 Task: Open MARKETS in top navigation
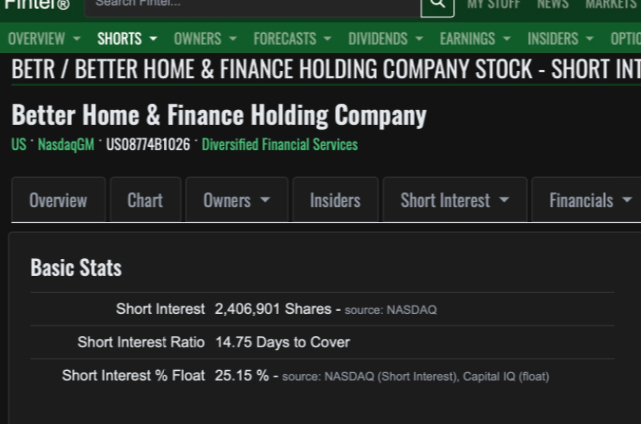point(613,4)
